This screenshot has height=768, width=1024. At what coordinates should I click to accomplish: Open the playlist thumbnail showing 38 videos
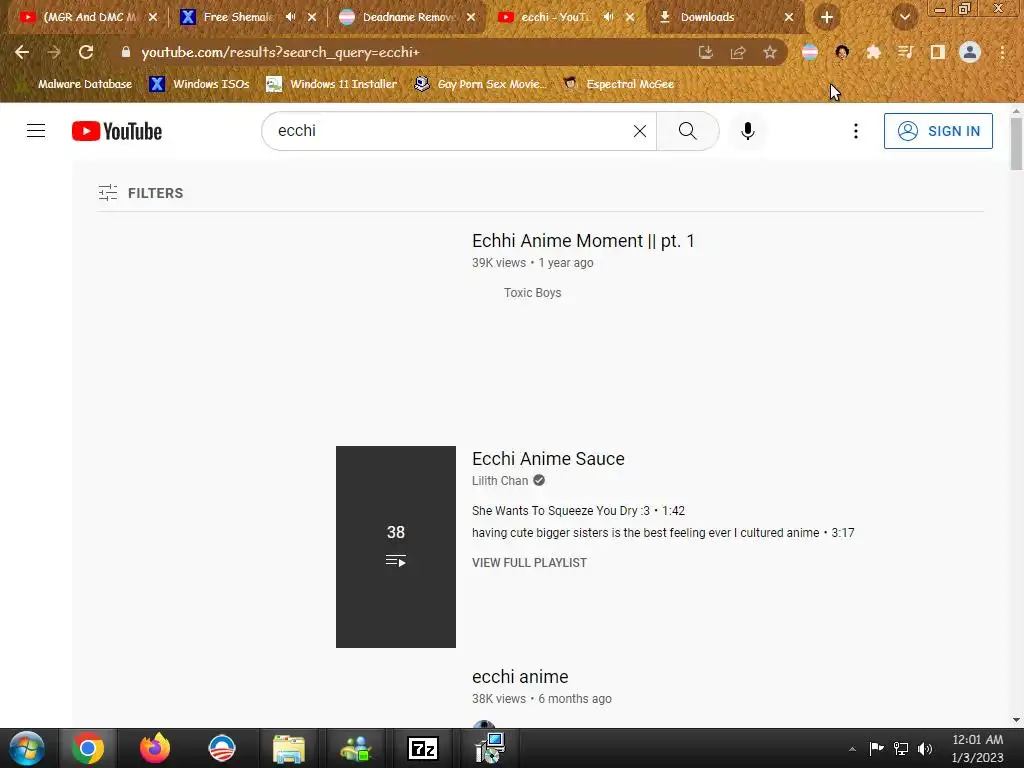tap(396, 547)
